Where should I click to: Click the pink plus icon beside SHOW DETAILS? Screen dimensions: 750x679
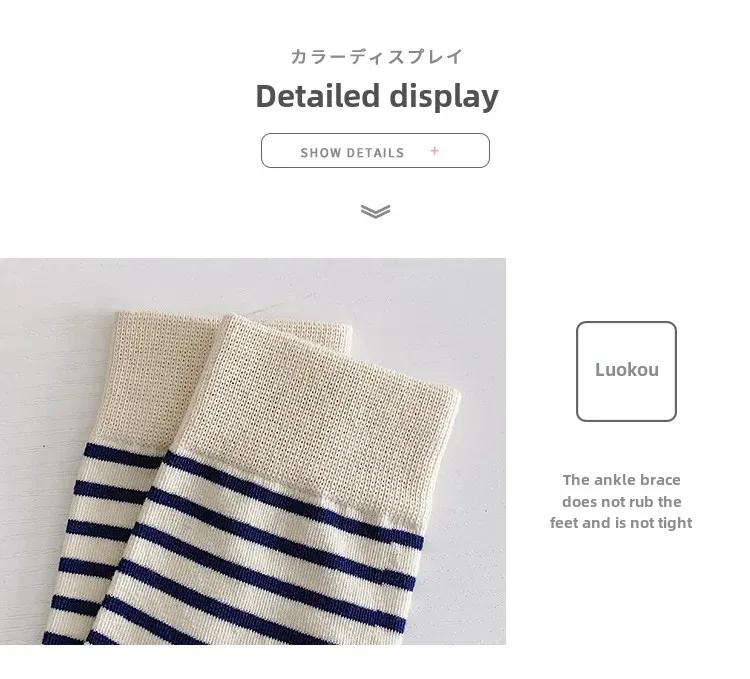434,151
